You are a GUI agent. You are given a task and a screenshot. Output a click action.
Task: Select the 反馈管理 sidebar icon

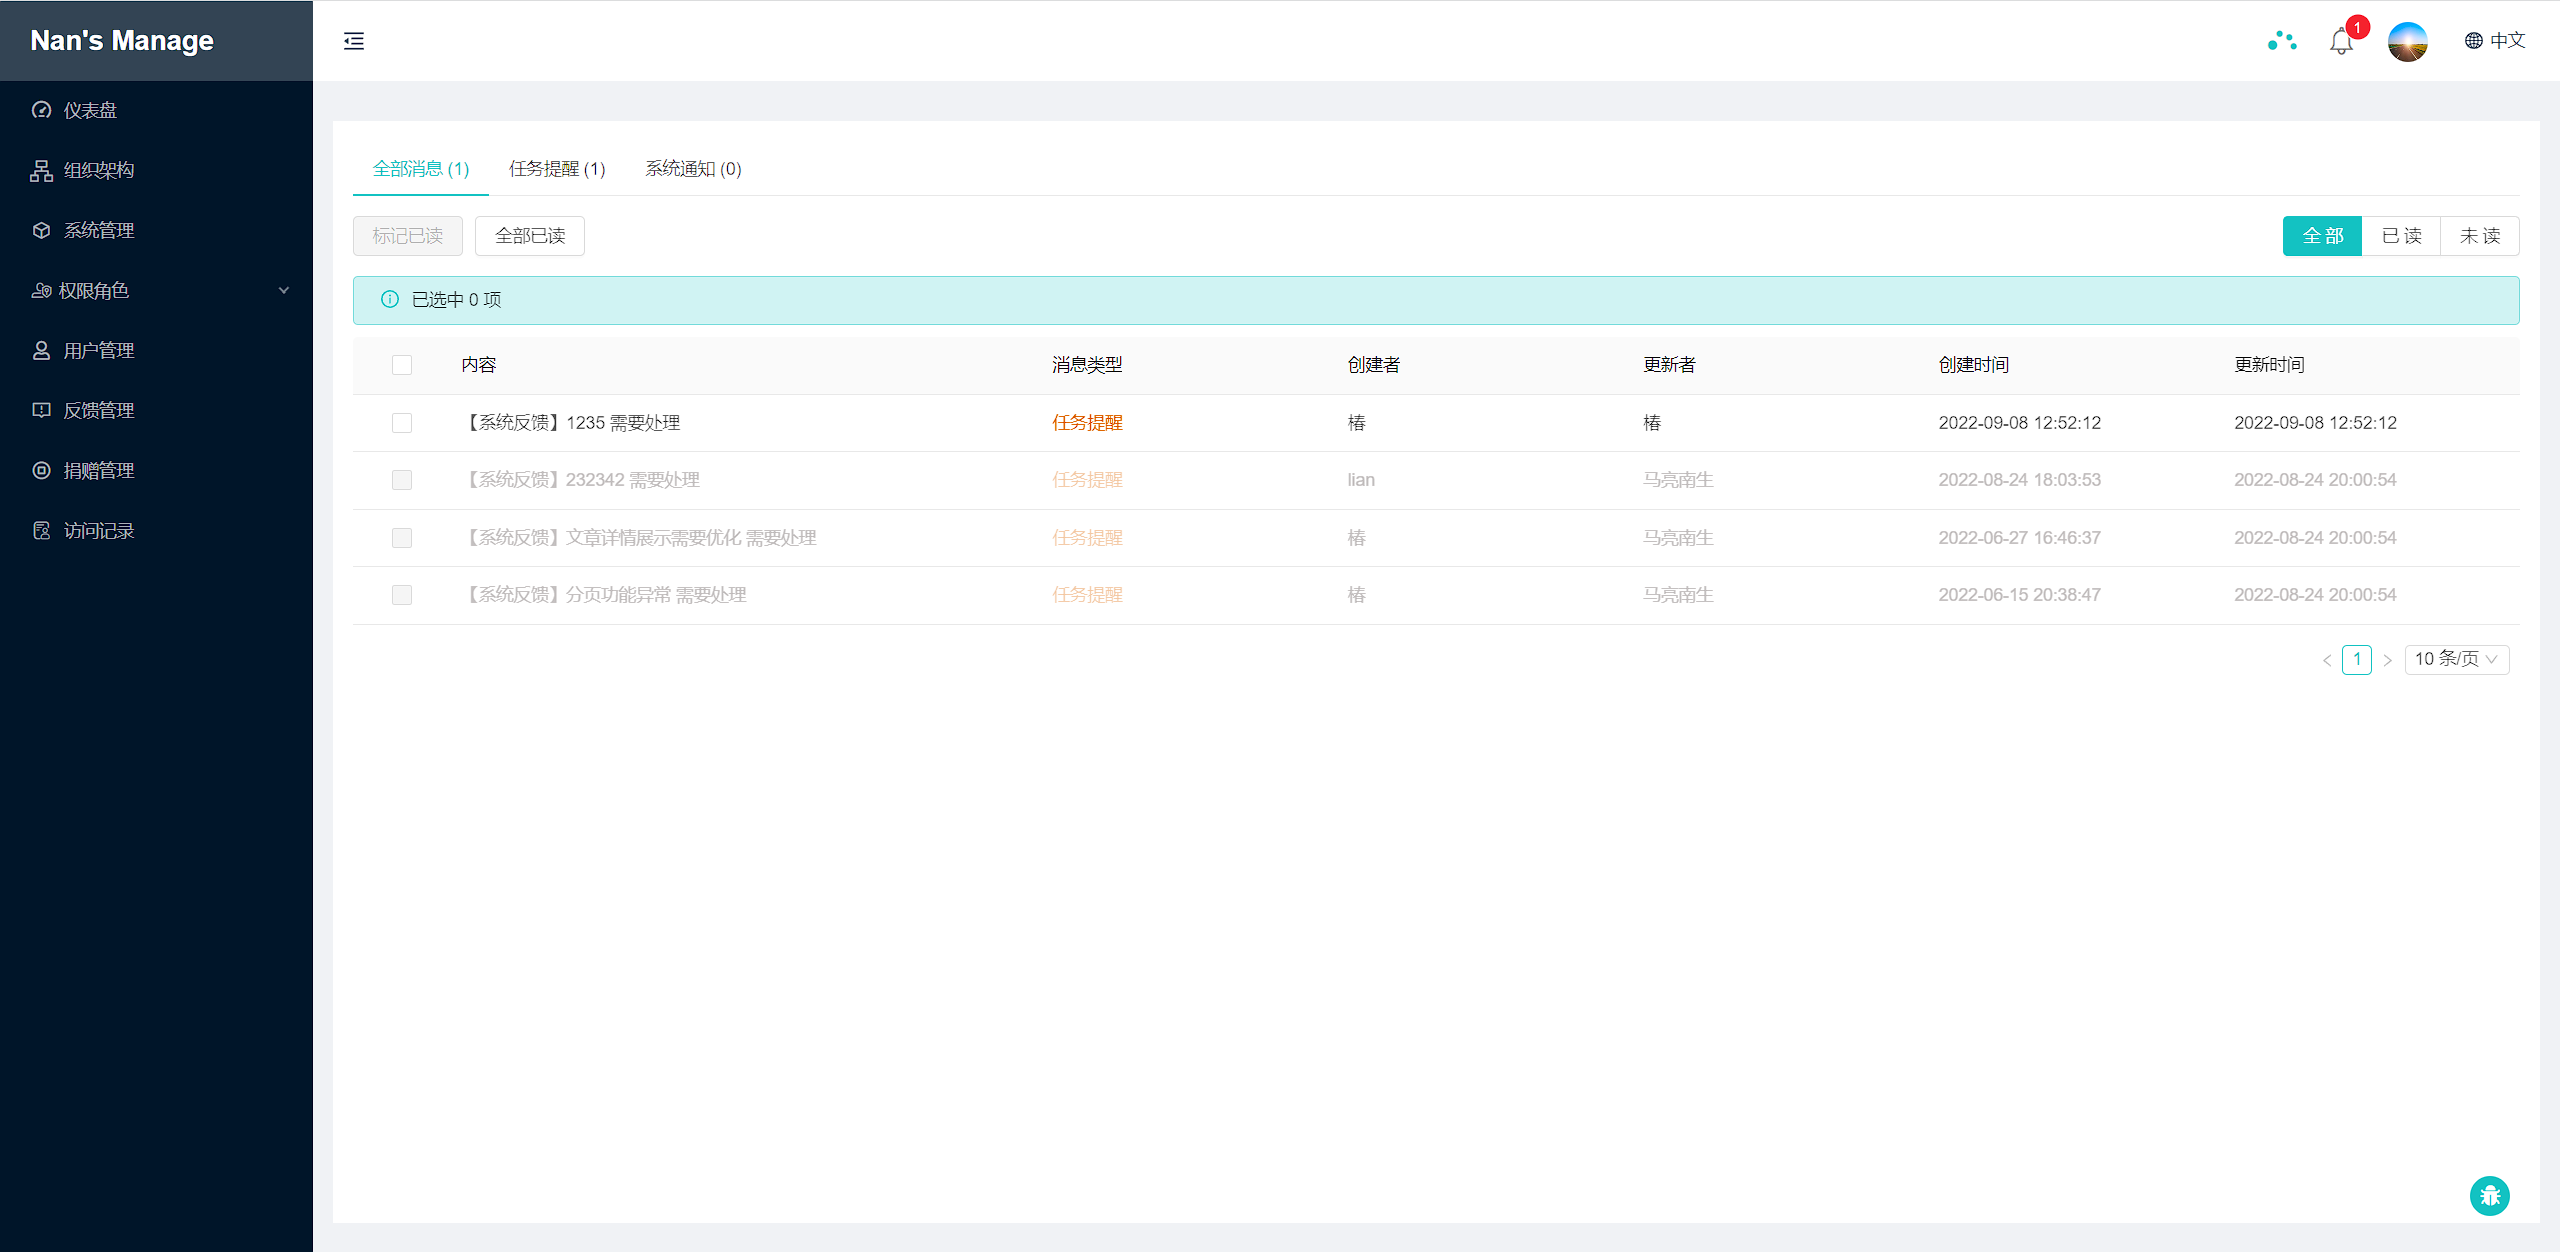(41, 410)
